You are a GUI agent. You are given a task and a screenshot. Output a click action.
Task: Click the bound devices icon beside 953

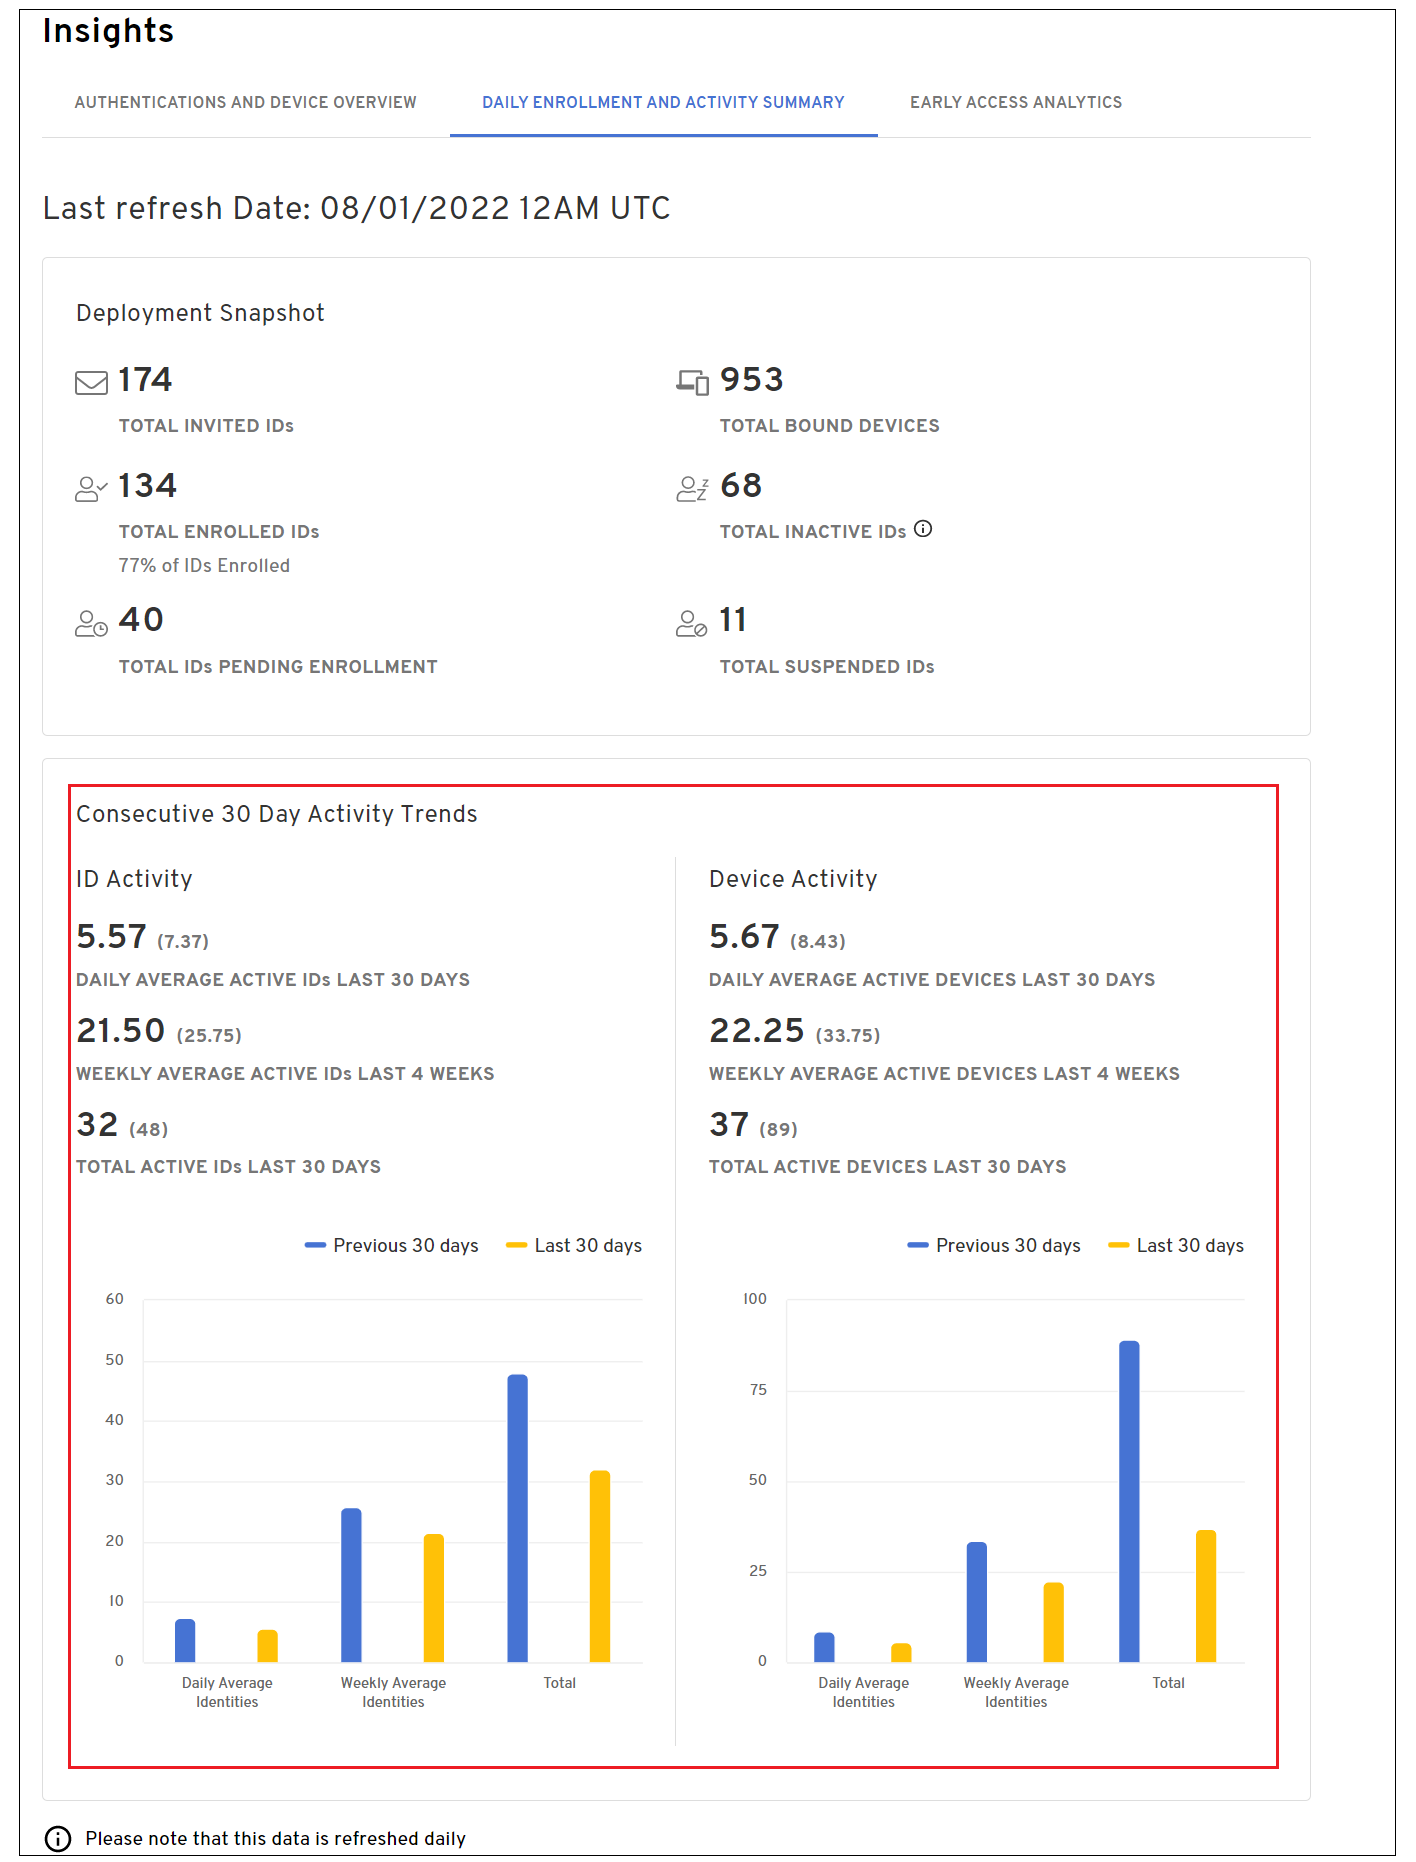click(692, 382)
